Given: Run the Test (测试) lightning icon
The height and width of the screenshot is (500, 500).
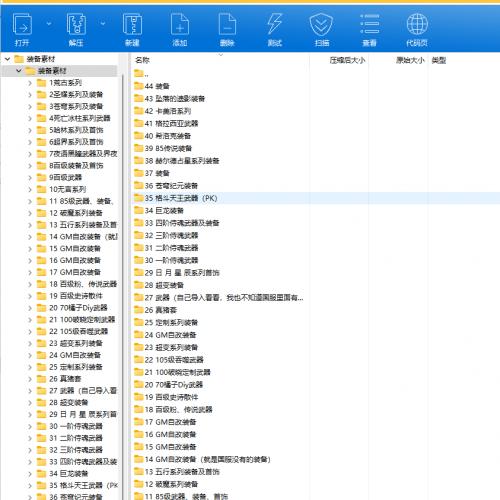Looking at the screenshot, I should point(275,24).
